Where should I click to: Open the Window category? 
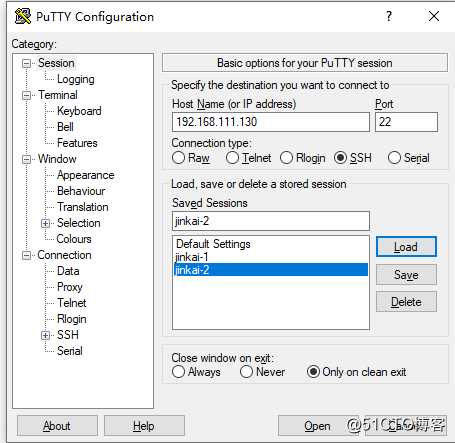point(57,159)
